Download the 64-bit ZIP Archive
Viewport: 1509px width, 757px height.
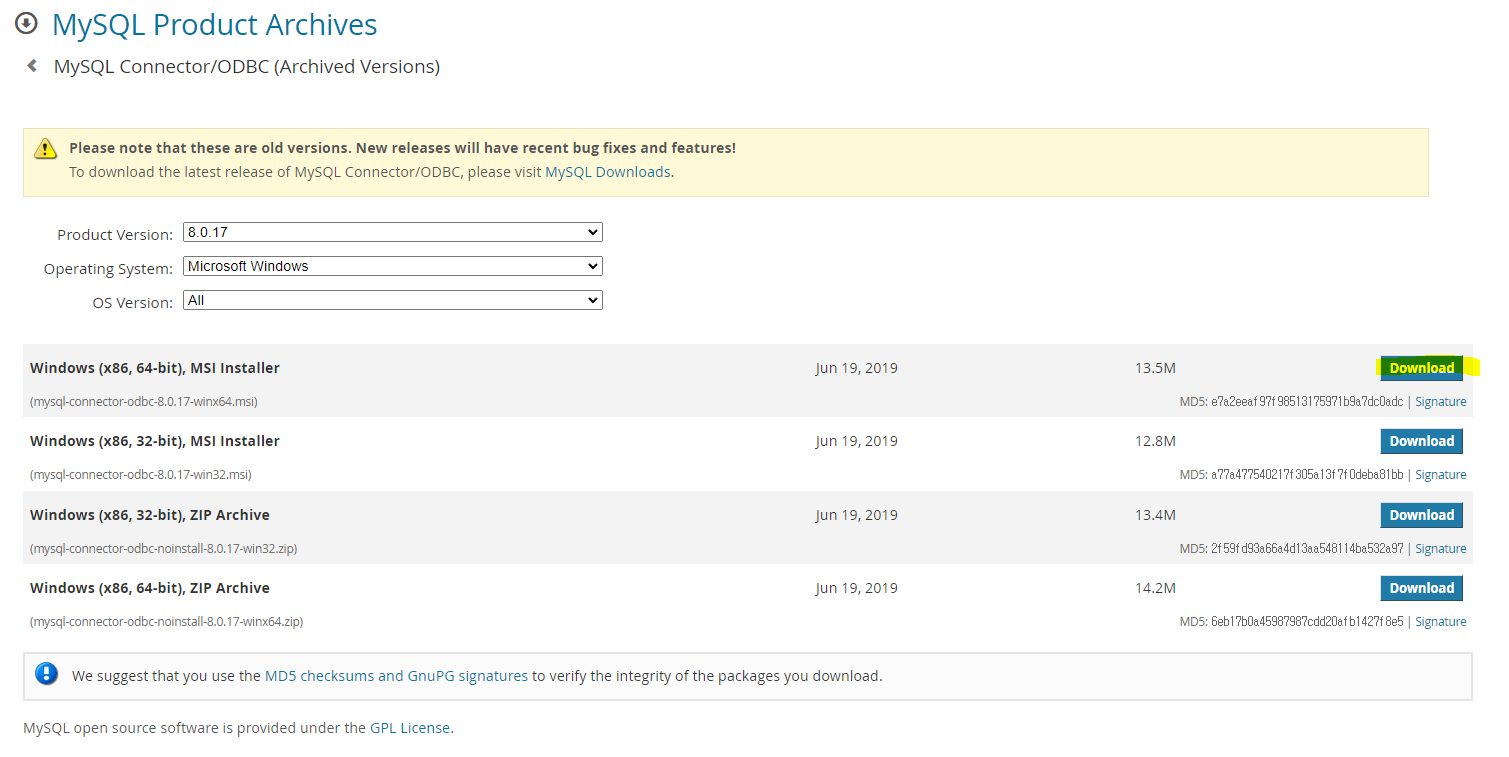pyautogui.click(x=1421, y=588)
